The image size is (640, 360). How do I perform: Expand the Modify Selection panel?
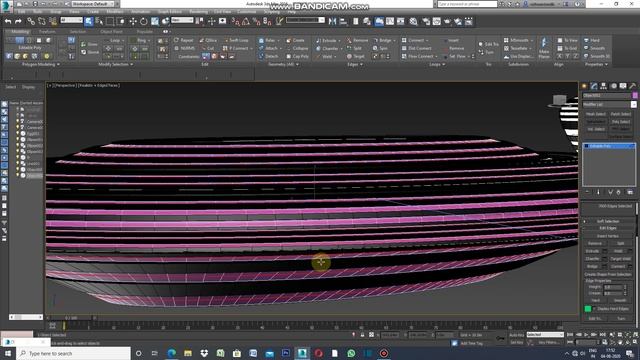point(116,64)
